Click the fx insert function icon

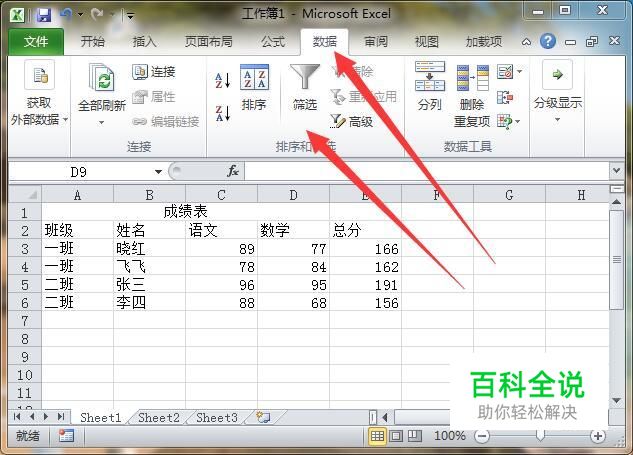click(233, 171)
